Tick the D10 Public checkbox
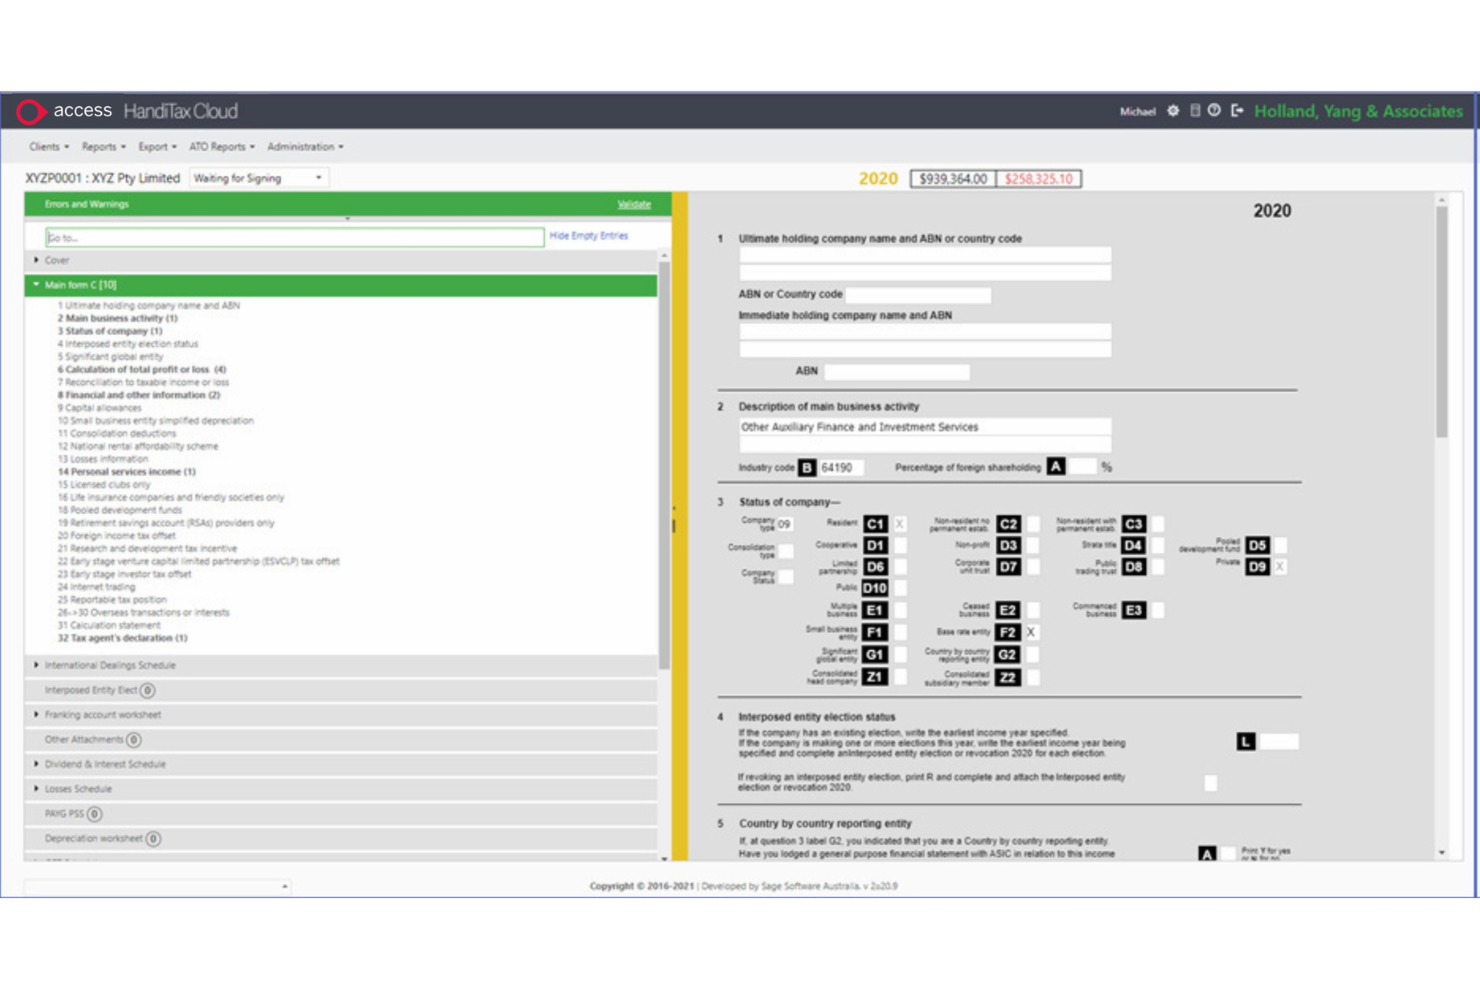Screen dimensions: 1480x987 pos(899,588)
